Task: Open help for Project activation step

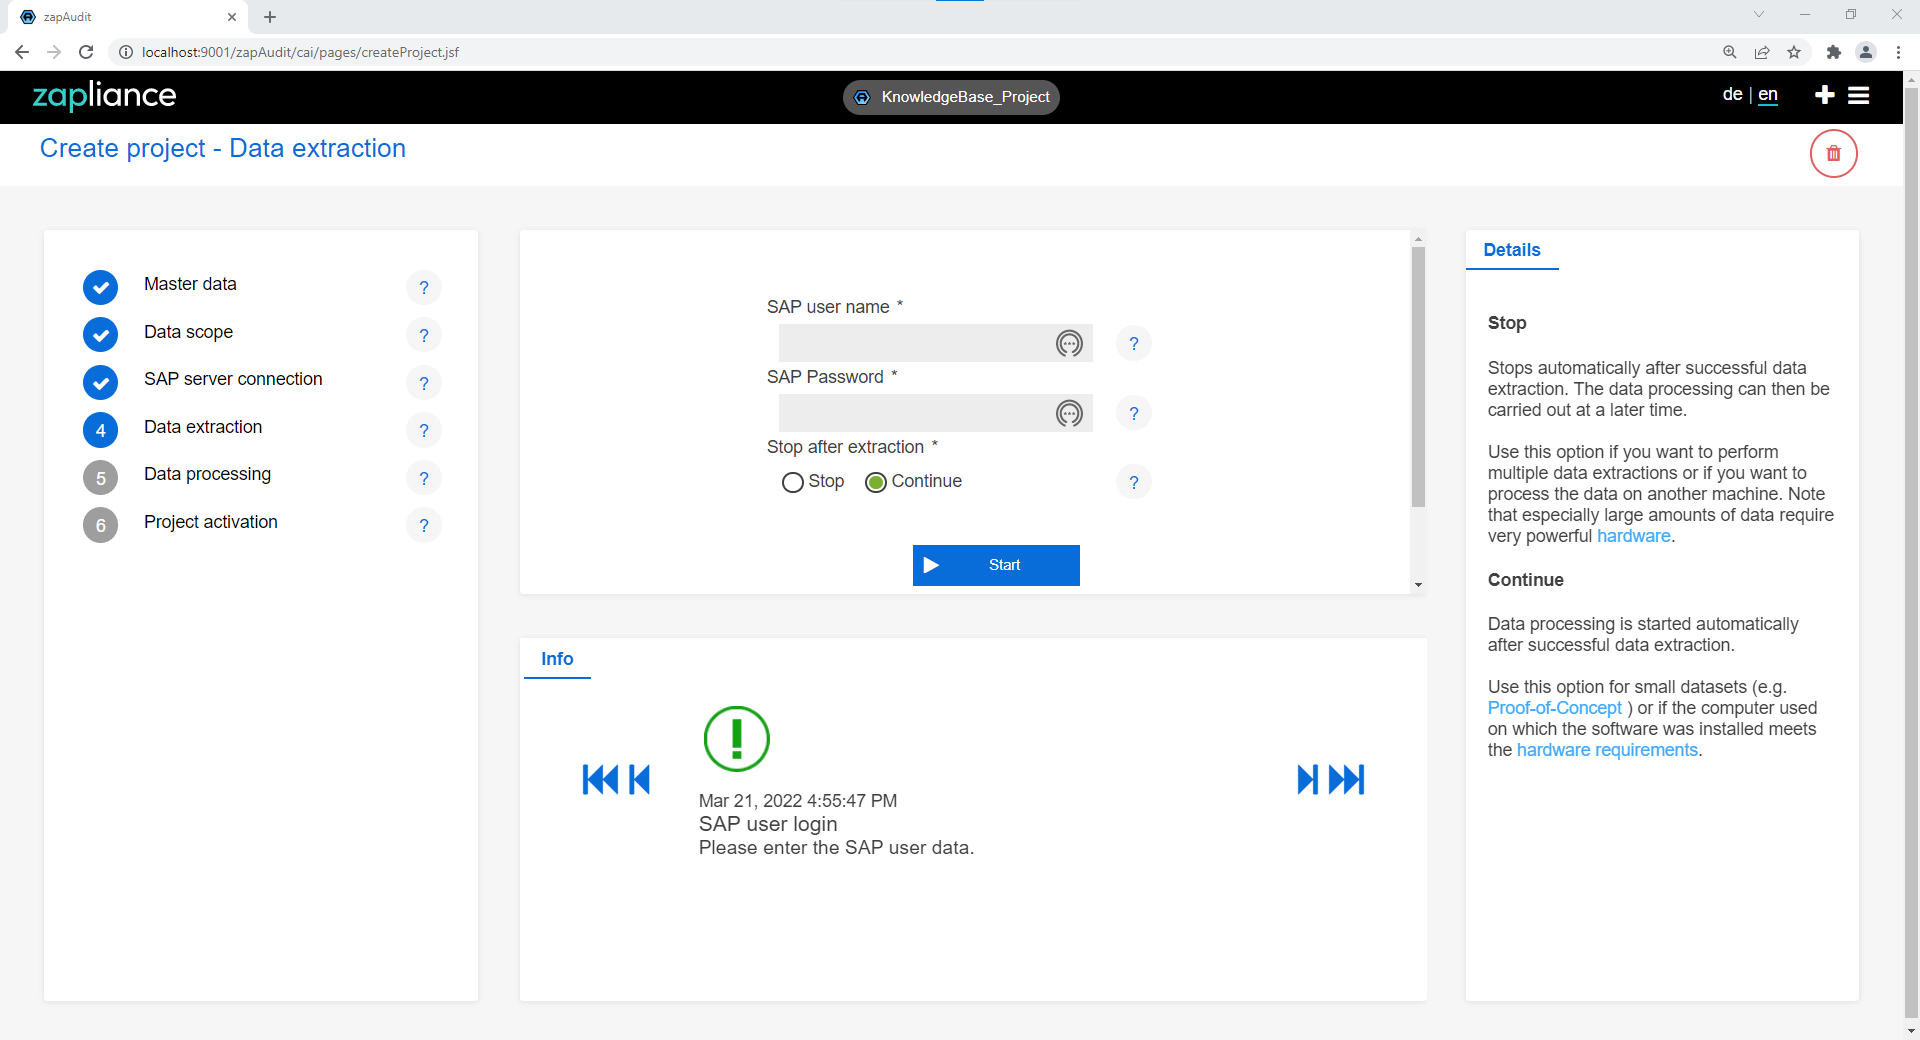Action: tap(424, 525)
